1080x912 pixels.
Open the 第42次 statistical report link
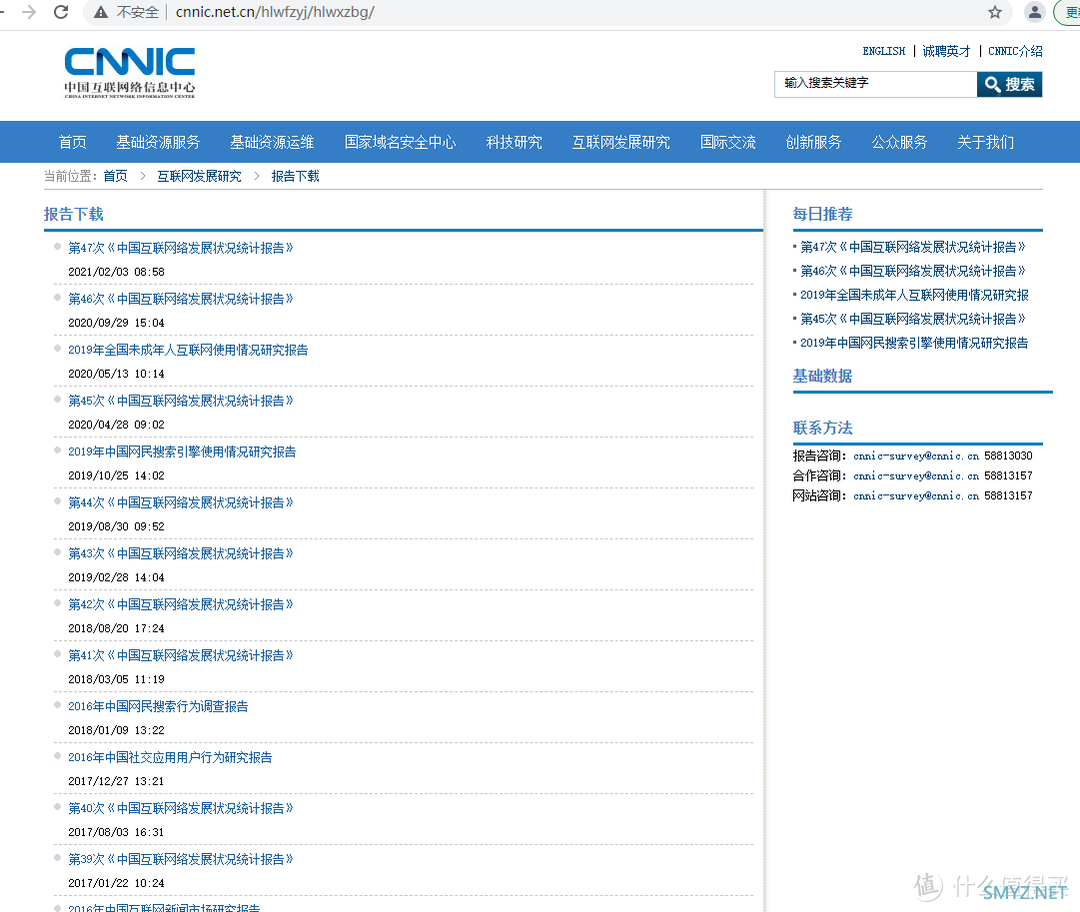coord(180,605)
